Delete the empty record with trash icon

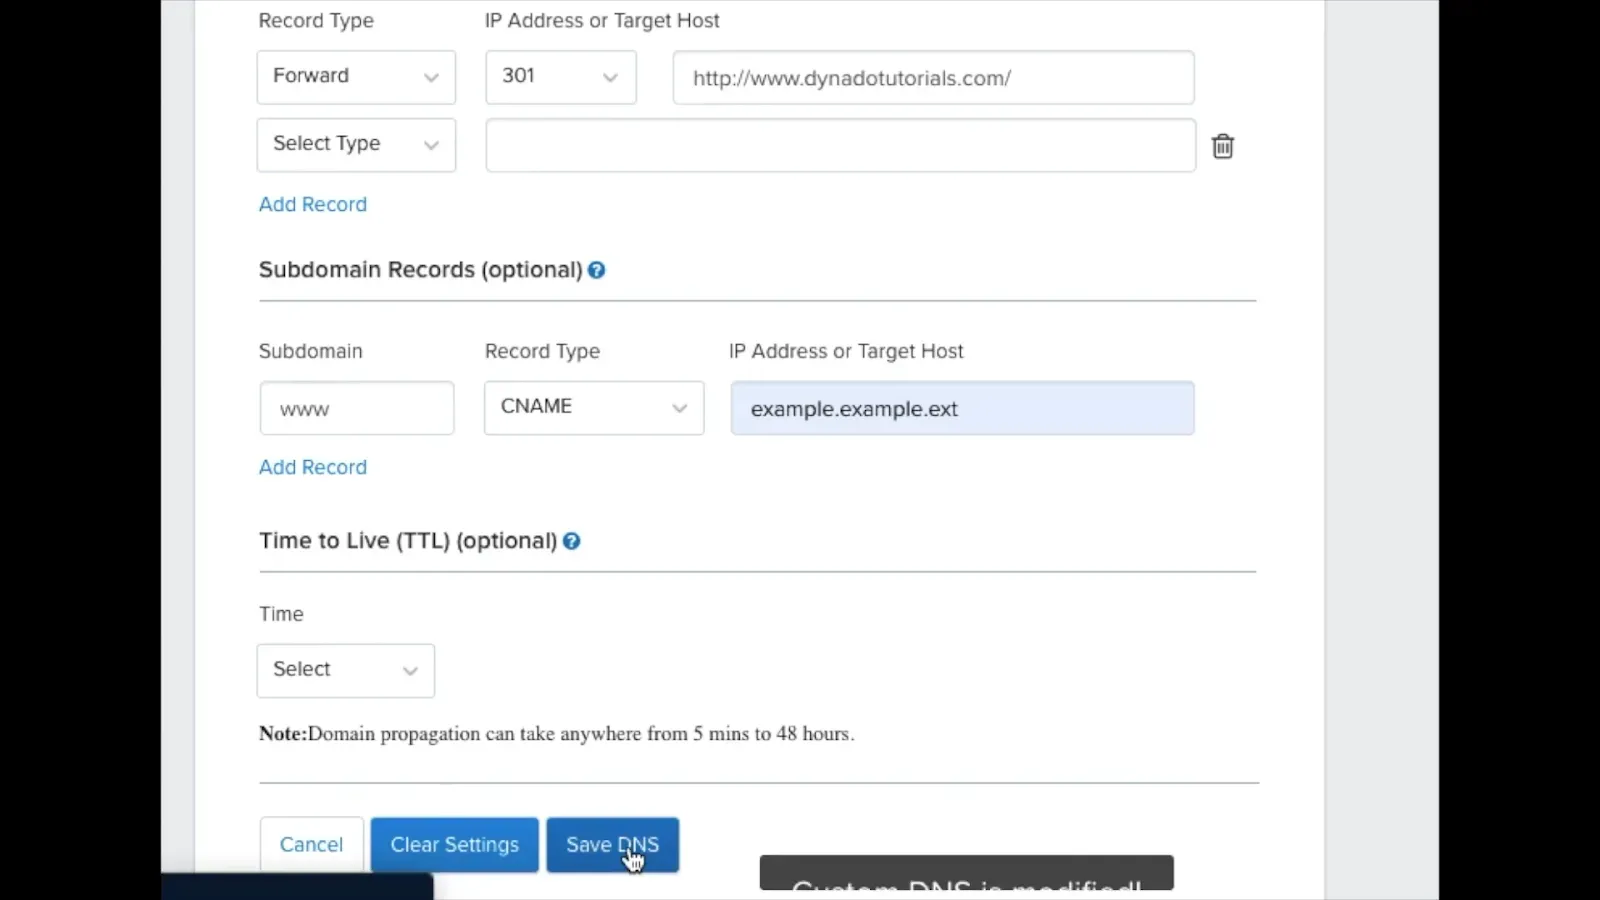tap(1222, 146)
